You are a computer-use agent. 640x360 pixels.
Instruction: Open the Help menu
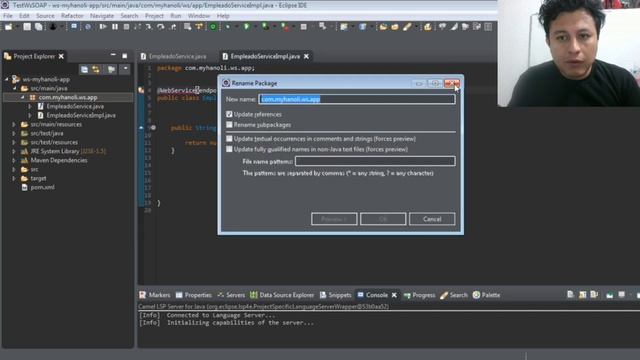[x=223, y=16]
